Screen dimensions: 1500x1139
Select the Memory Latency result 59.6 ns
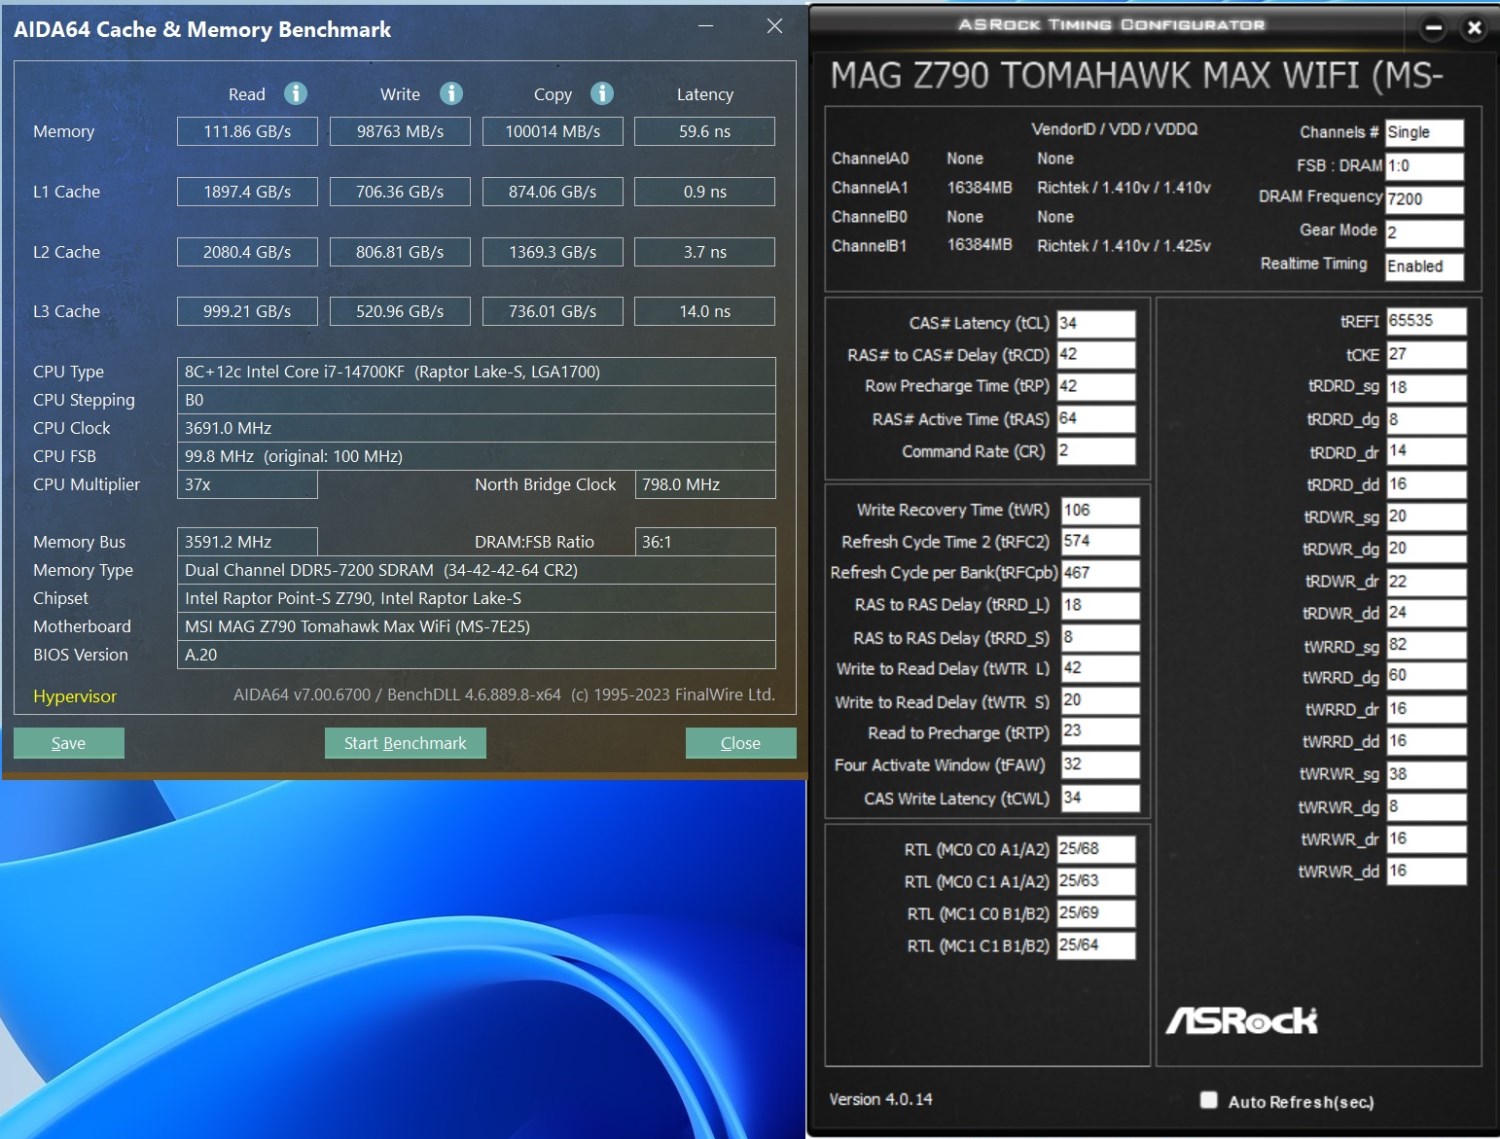pos(705,132)
